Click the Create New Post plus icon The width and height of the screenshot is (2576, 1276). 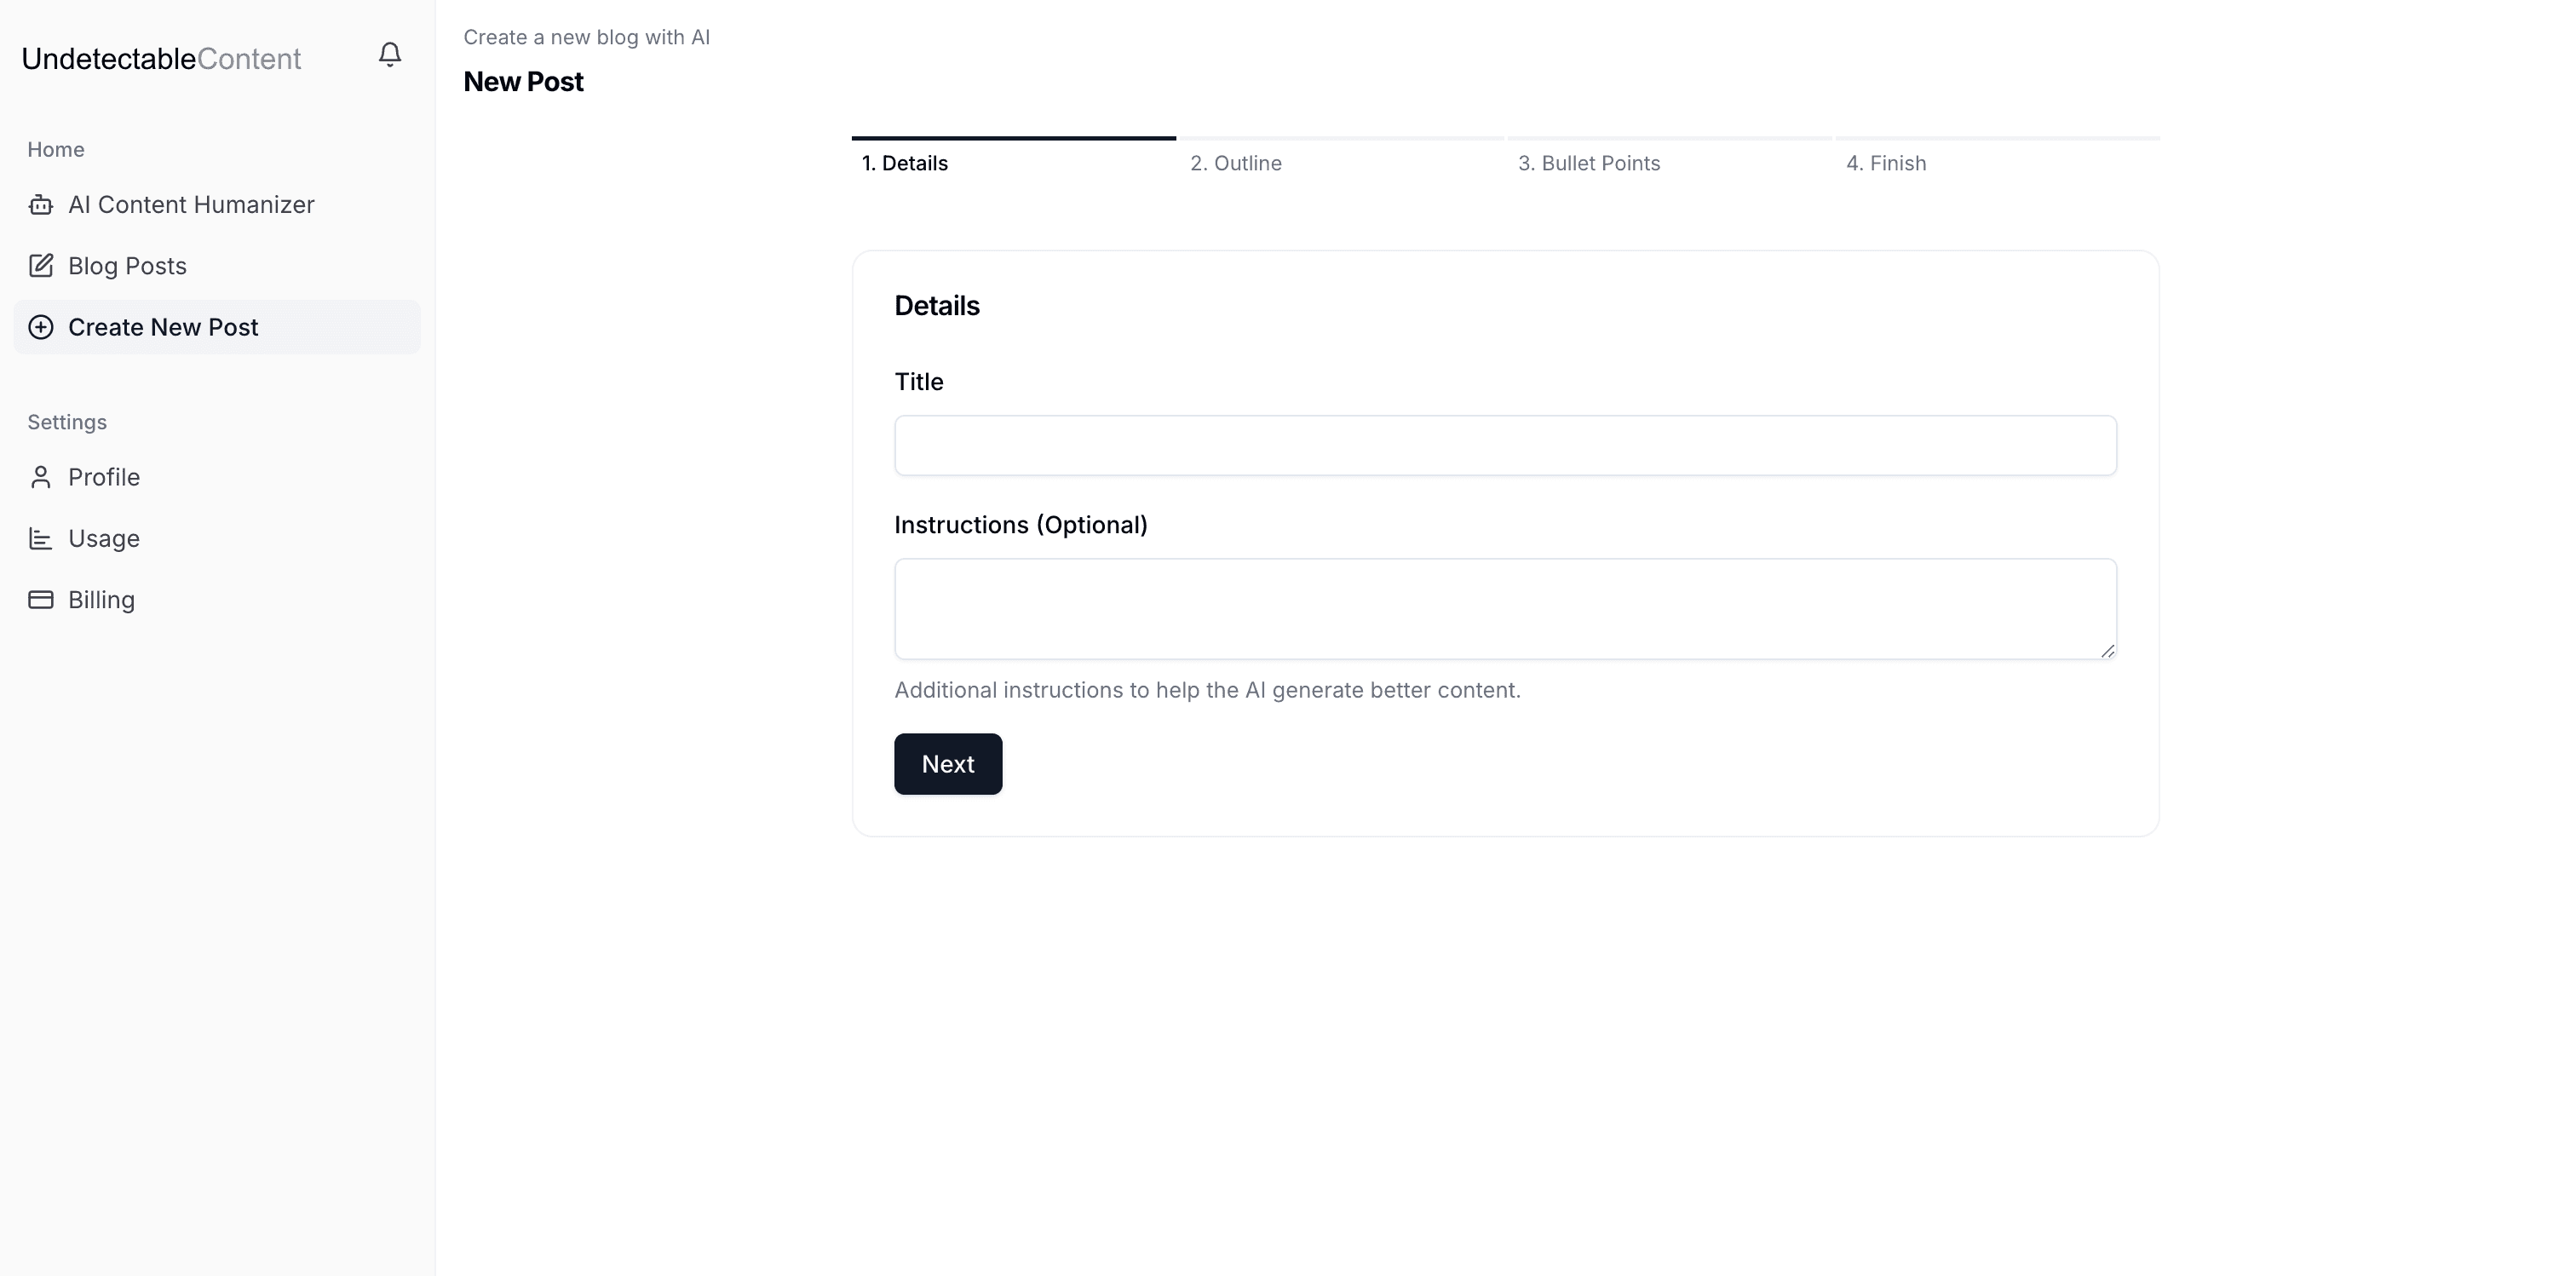pyautogui.click(x=41, y=327)
